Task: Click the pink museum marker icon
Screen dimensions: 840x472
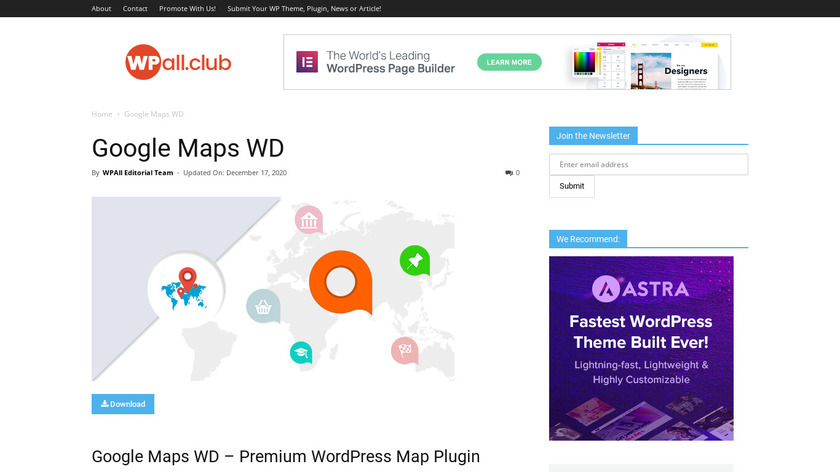Action: pyautogui.click(x=309, y=220)
